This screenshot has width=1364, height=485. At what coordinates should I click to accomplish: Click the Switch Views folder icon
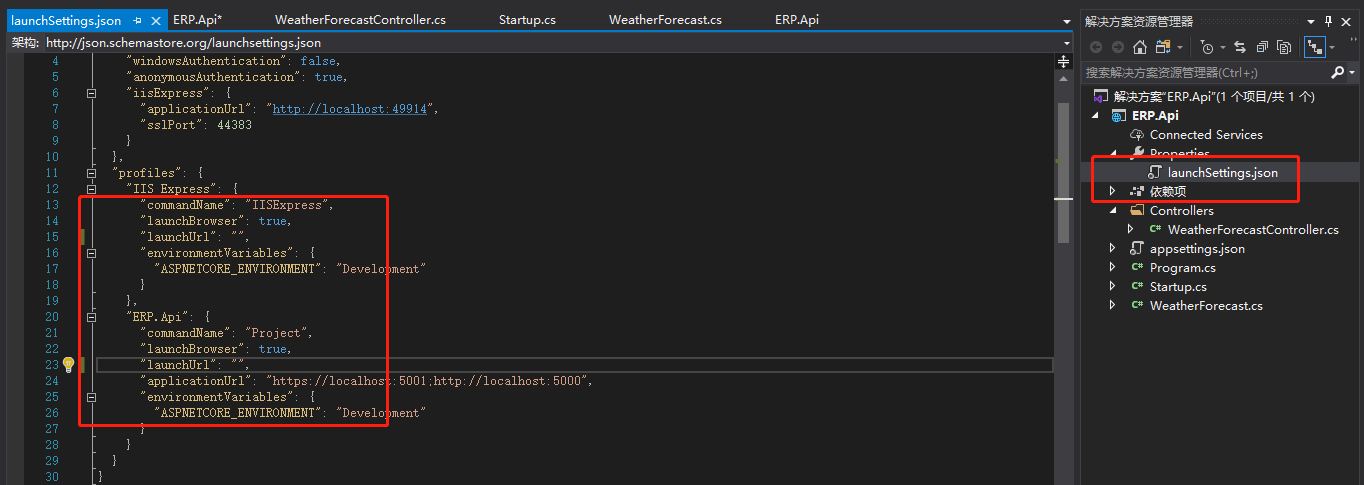point(1163,47)
